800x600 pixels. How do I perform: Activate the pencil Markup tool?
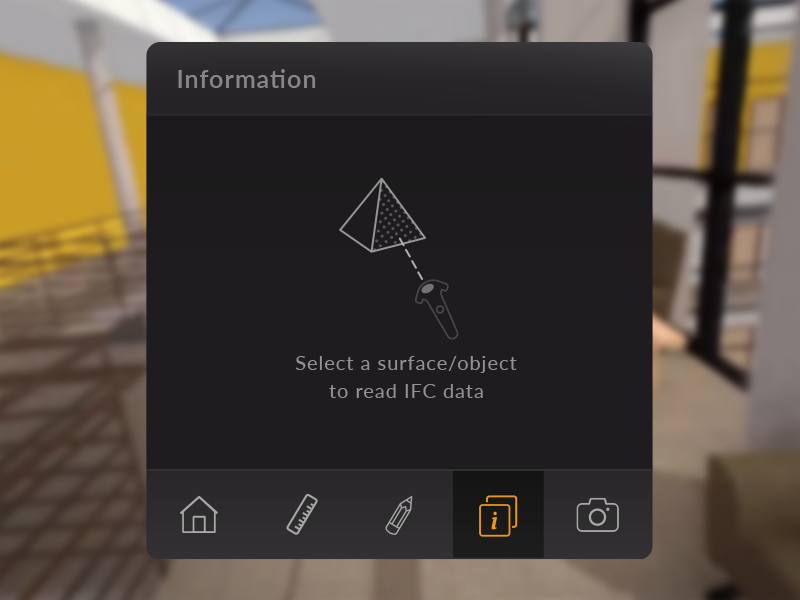399,515
